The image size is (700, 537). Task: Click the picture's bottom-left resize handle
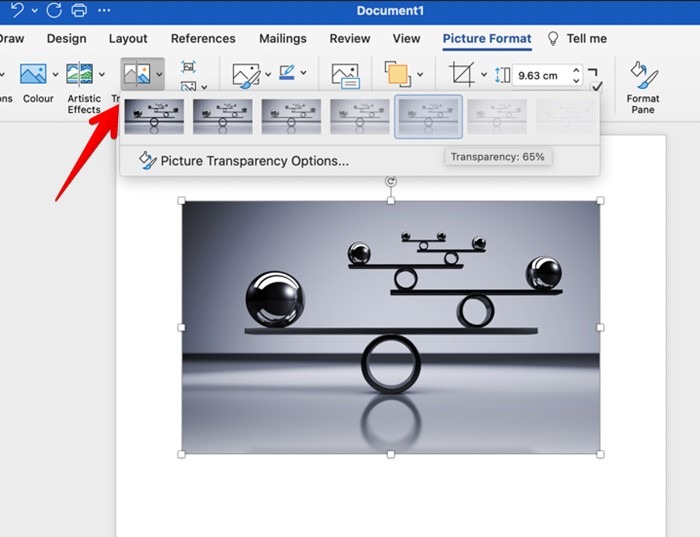click(181, 454)
